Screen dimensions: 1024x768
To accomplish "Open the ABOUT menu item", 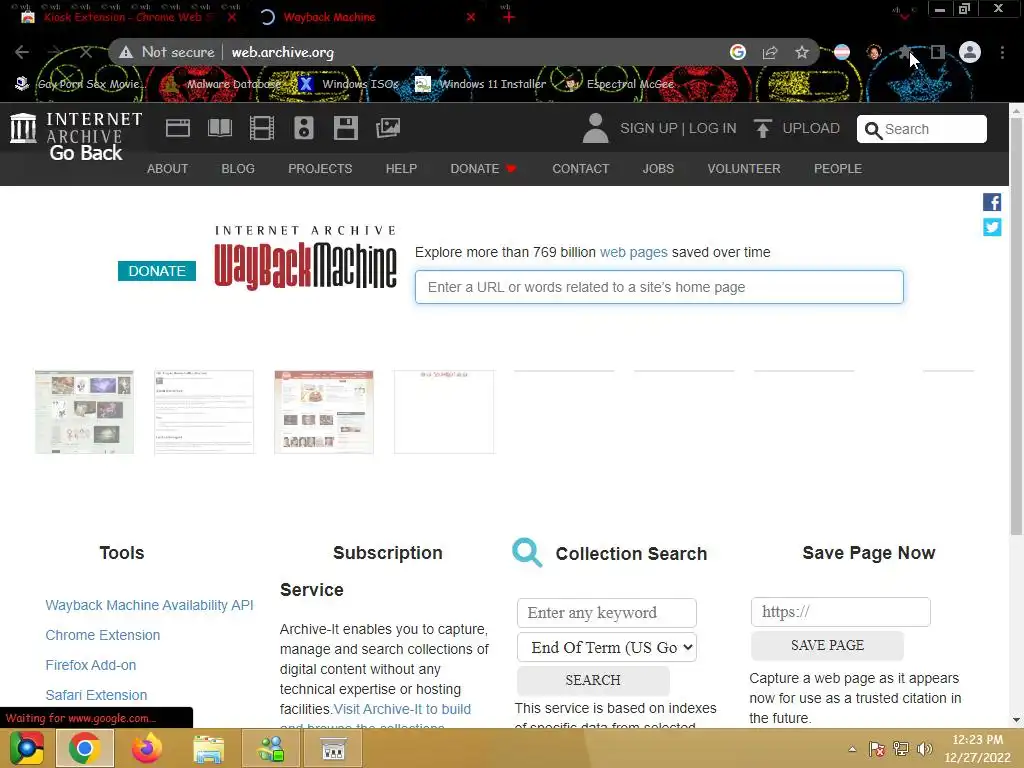I will [167, 168].
